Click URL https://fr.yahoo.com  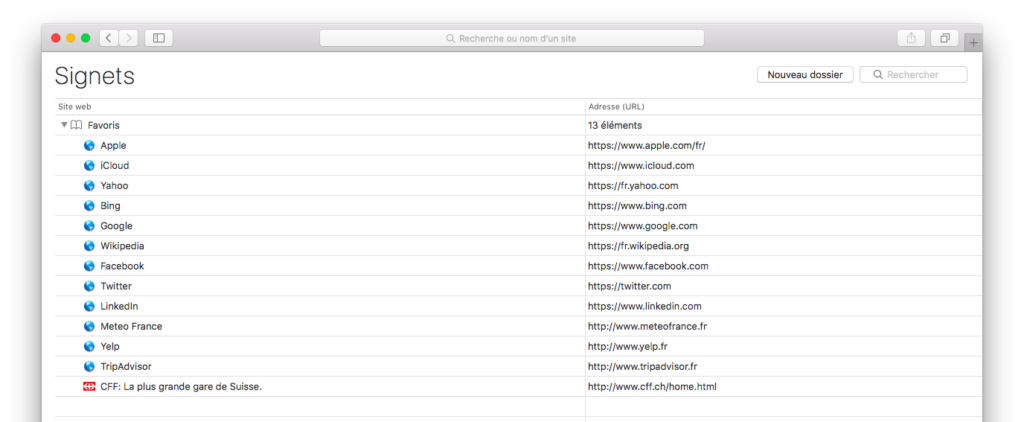point(633,186)
